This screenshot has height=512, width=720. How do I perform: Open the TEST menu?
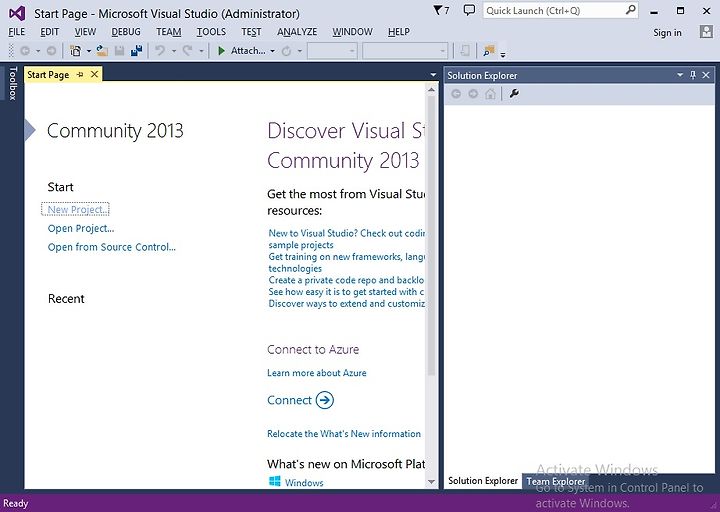pos(251,32)
